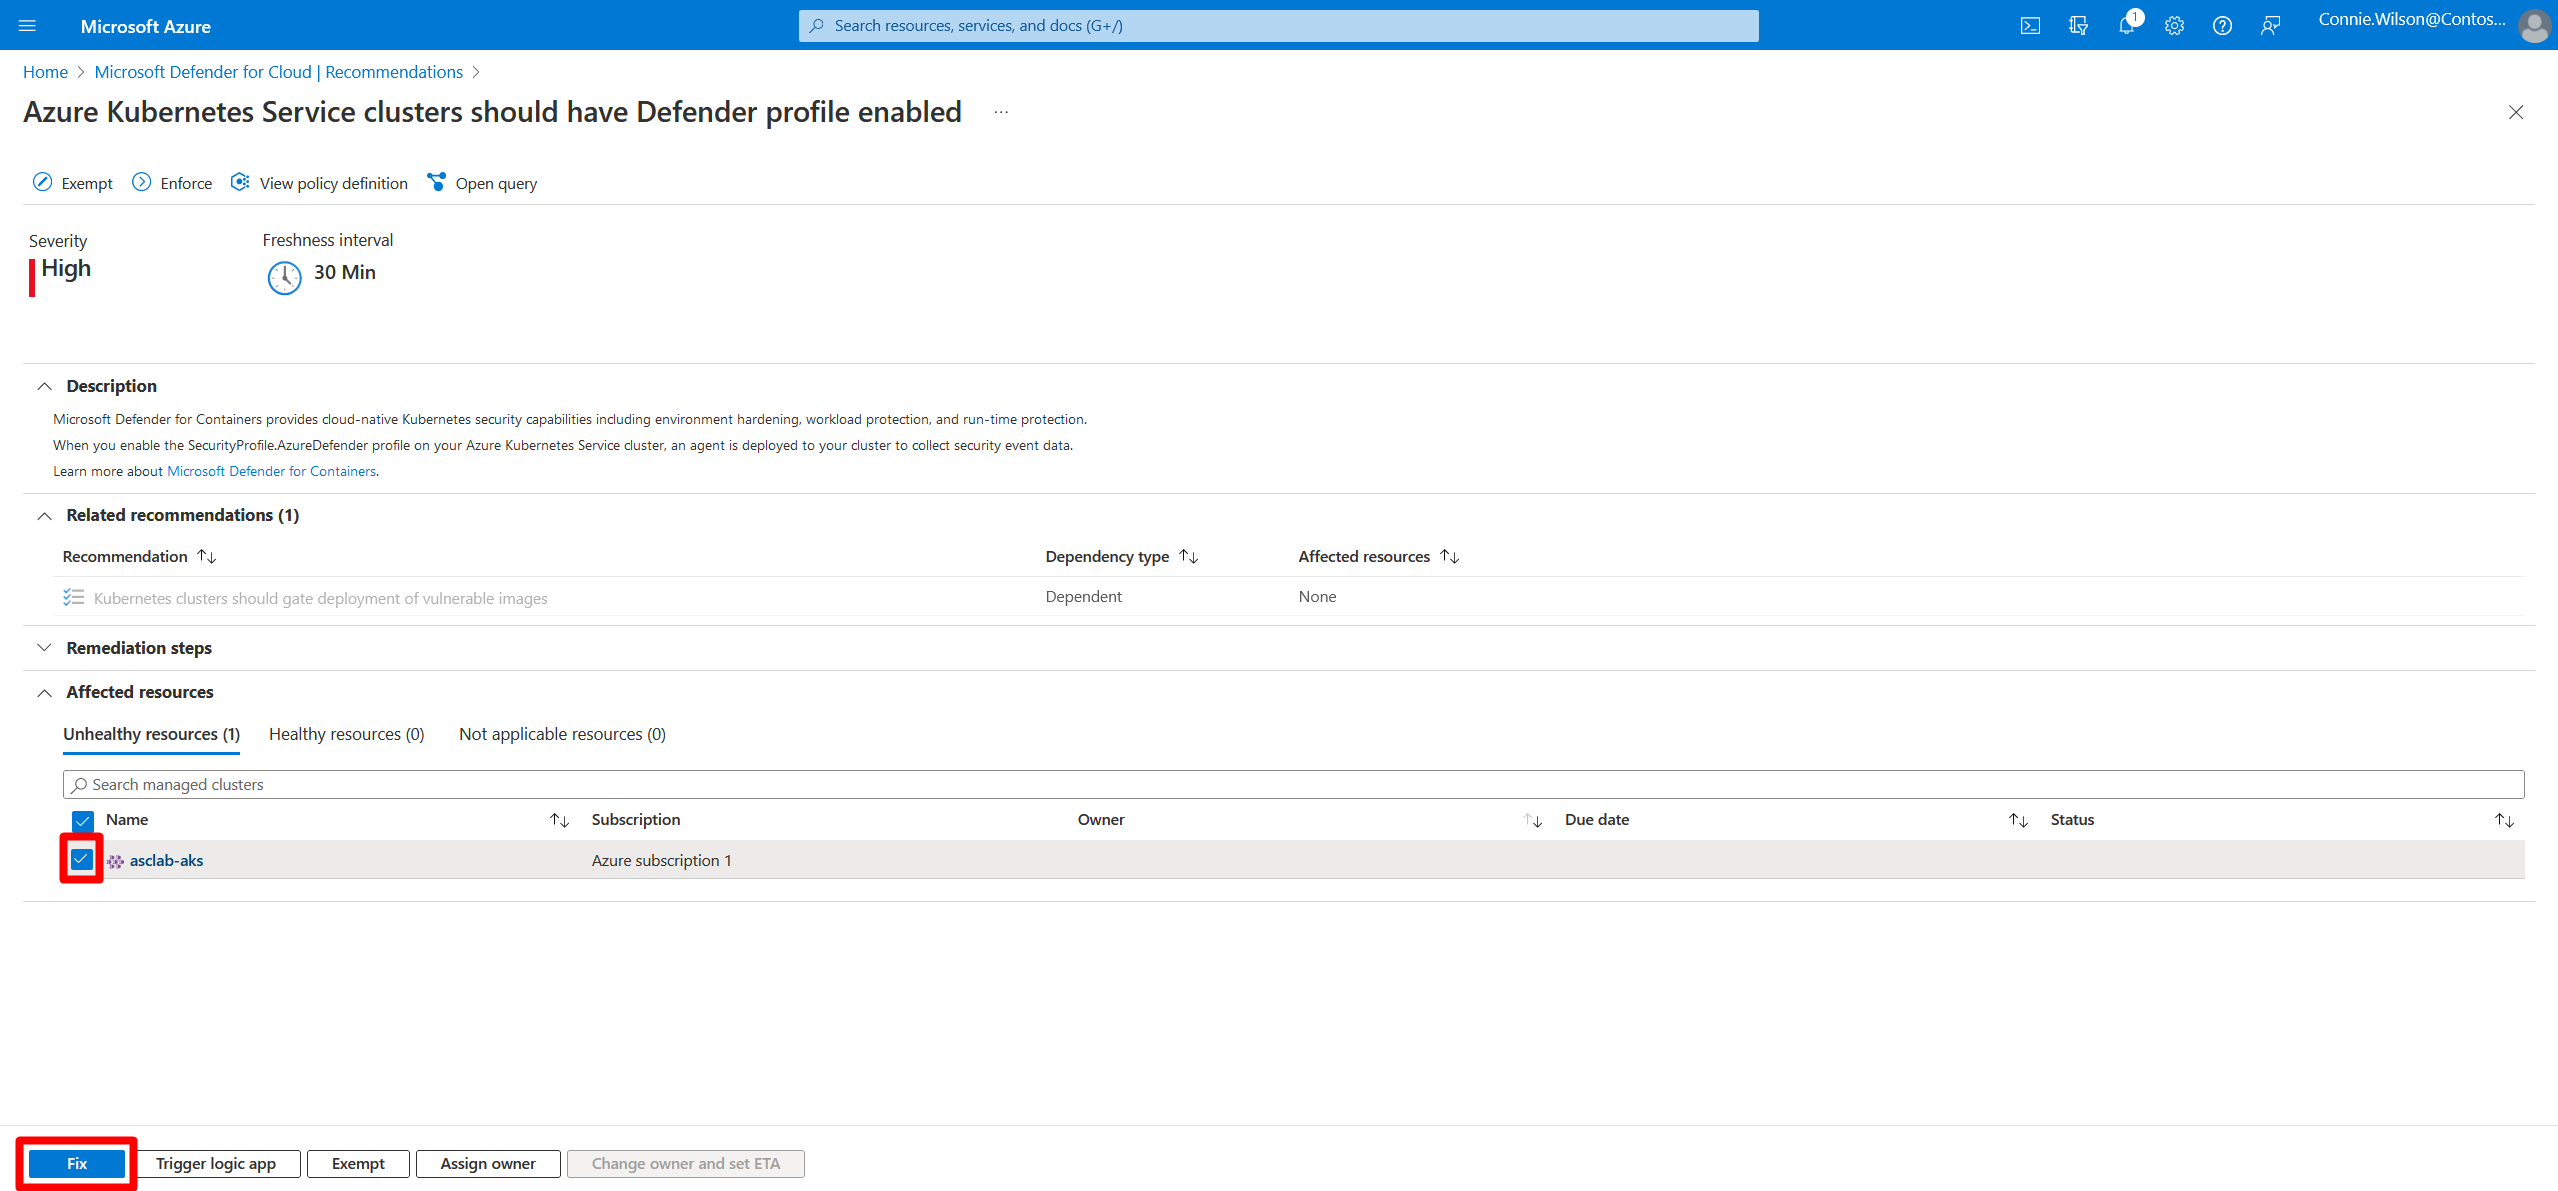Open the Help question mark icon

pyautogui.click(x=2222, y=26)
